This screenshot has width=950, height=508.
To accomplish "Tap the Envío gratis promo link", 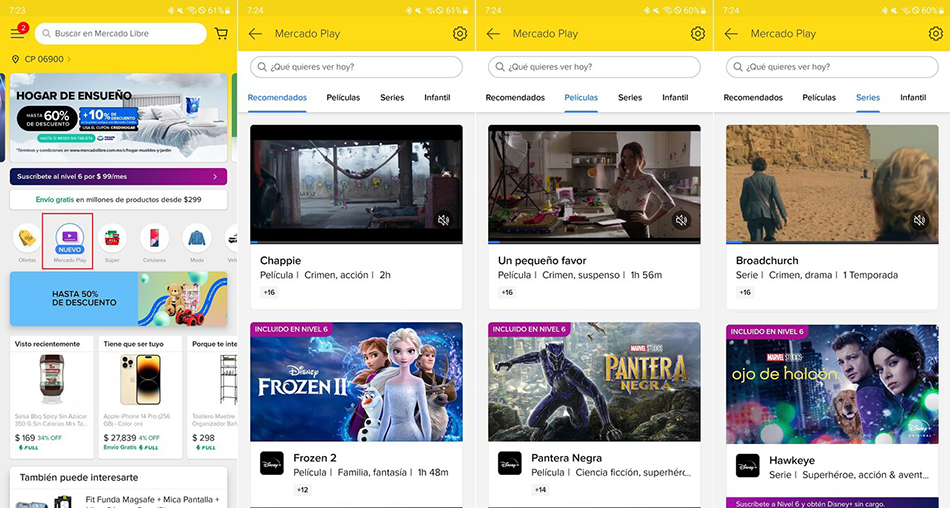I will [118, 199].
